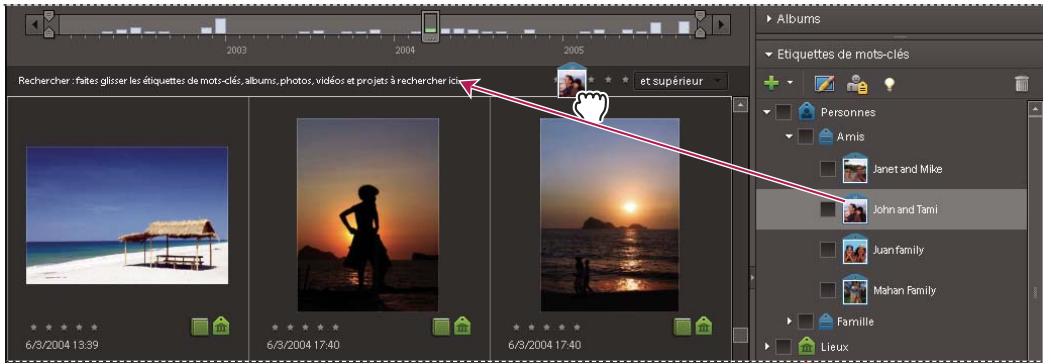Viewport: 1051px width, 364px height.
Task: Click the right timeline end-point marker
Action: click(700, 24)
